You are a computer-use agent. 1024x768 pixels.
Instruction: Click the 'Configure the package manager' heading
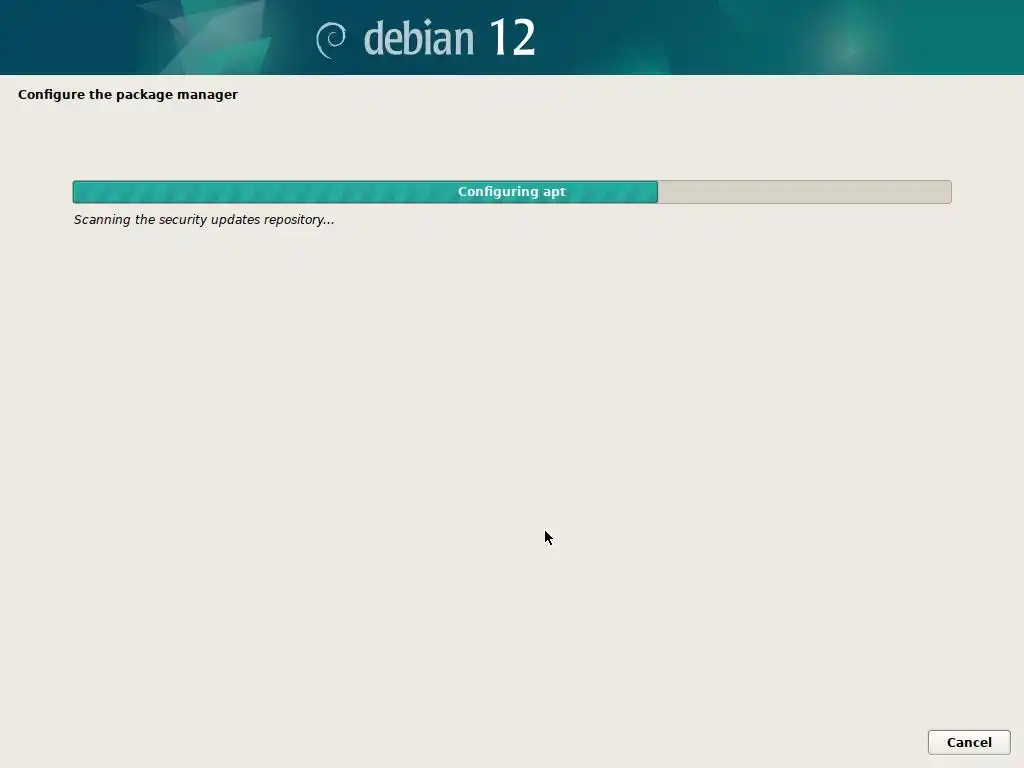(128, 95)
